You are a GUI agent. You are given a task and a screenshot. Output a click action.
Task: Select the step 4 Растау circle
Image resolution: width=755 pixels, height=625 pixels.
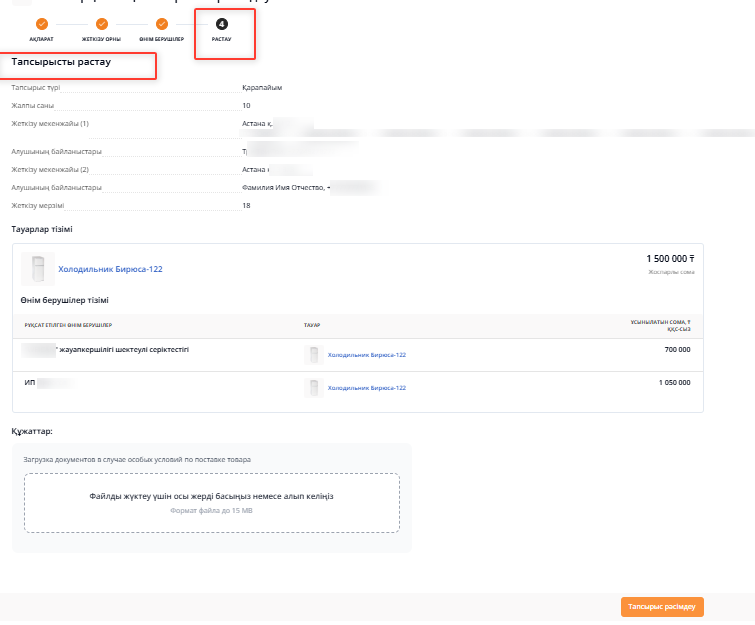tap(221, 23)
